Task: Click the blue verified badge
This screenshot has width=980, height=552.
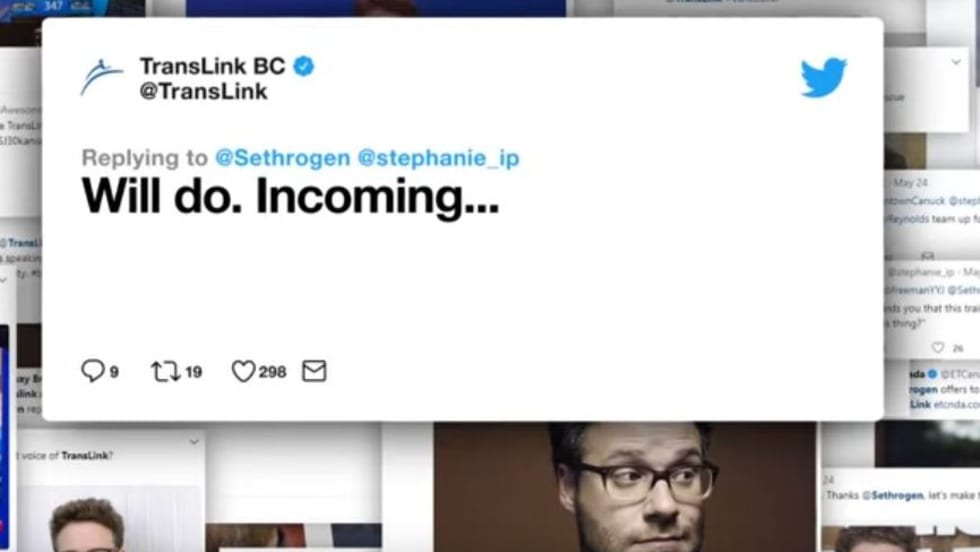Action: [304, 66]
